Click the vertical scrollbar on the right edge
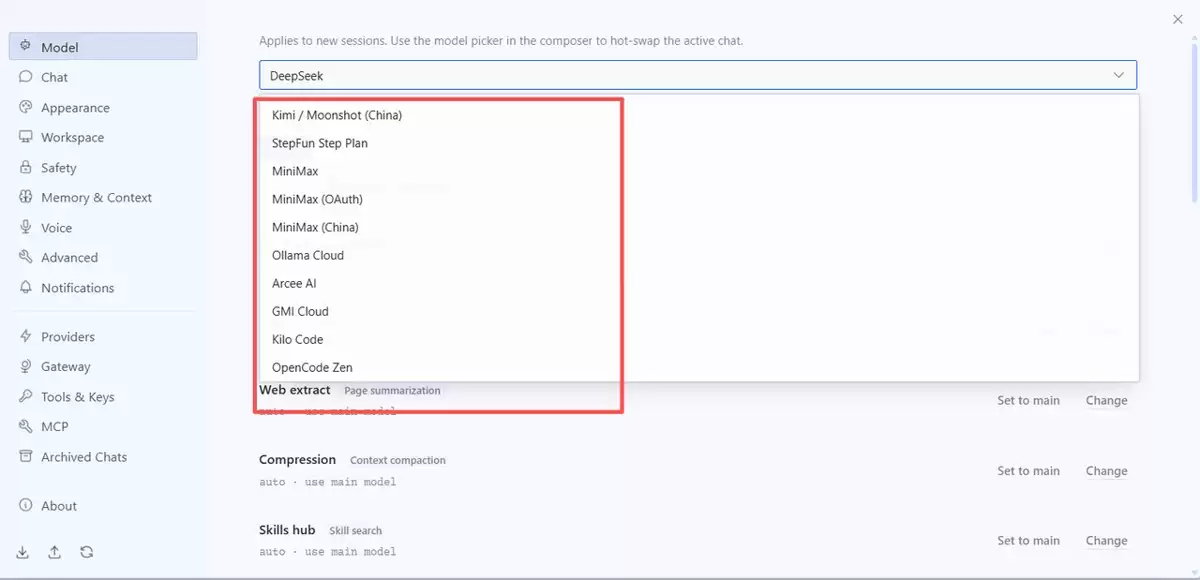This screenshot has height=580, width=1200. [x=1195, y=125]
